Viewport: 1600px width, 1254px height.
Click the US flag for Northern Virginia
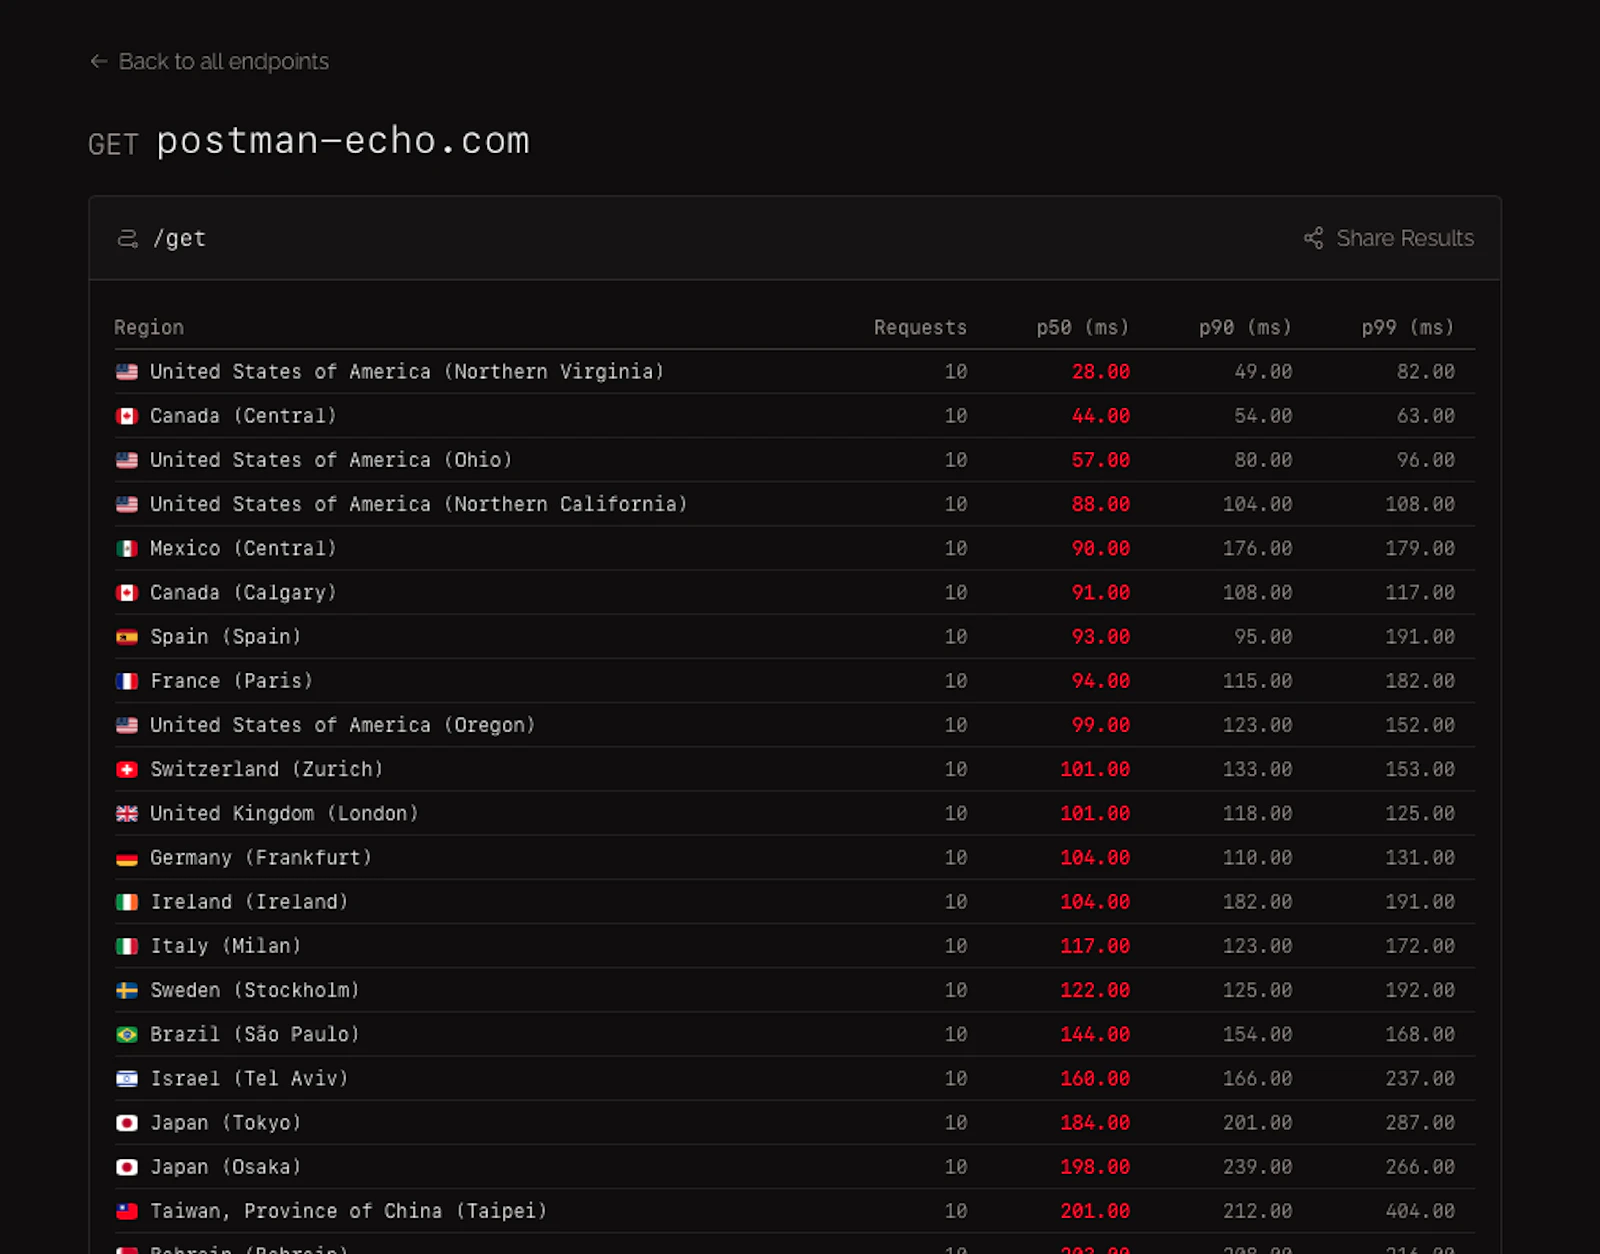pos(127,372)
